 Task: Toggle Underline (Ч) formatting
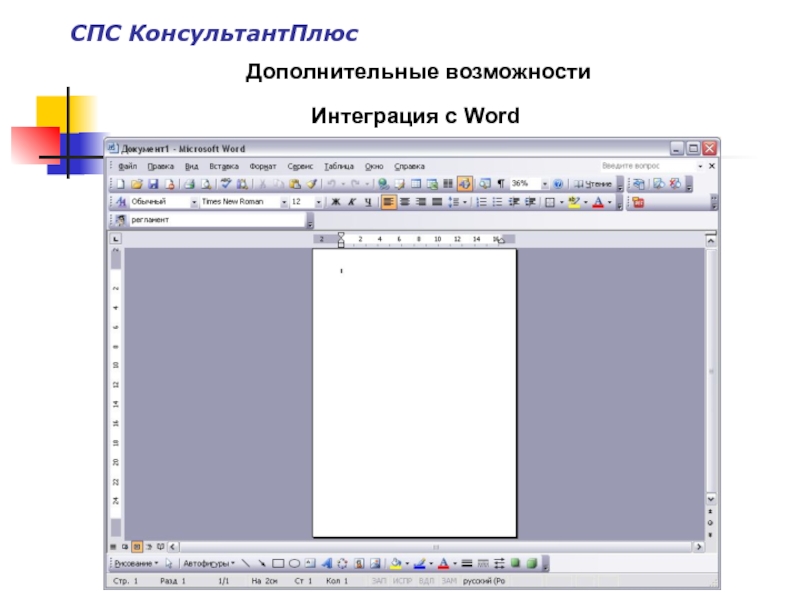pos(368,203)
